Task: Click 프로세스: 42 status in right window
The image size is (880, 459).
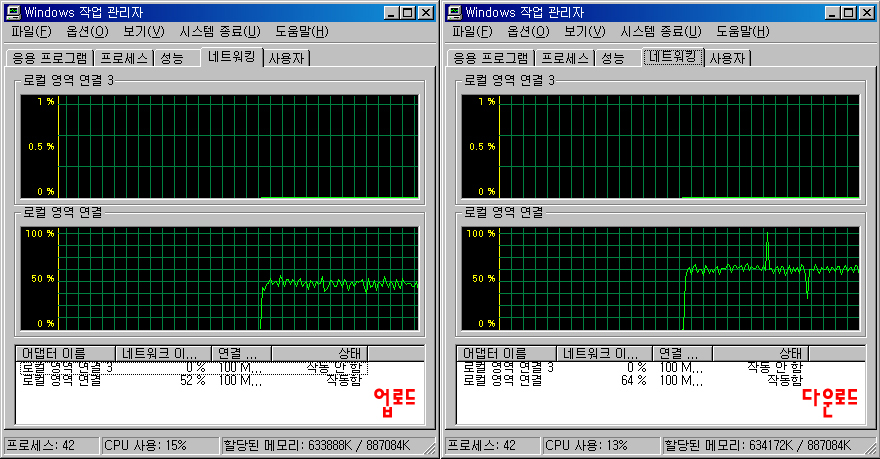Action: (492, 446)
